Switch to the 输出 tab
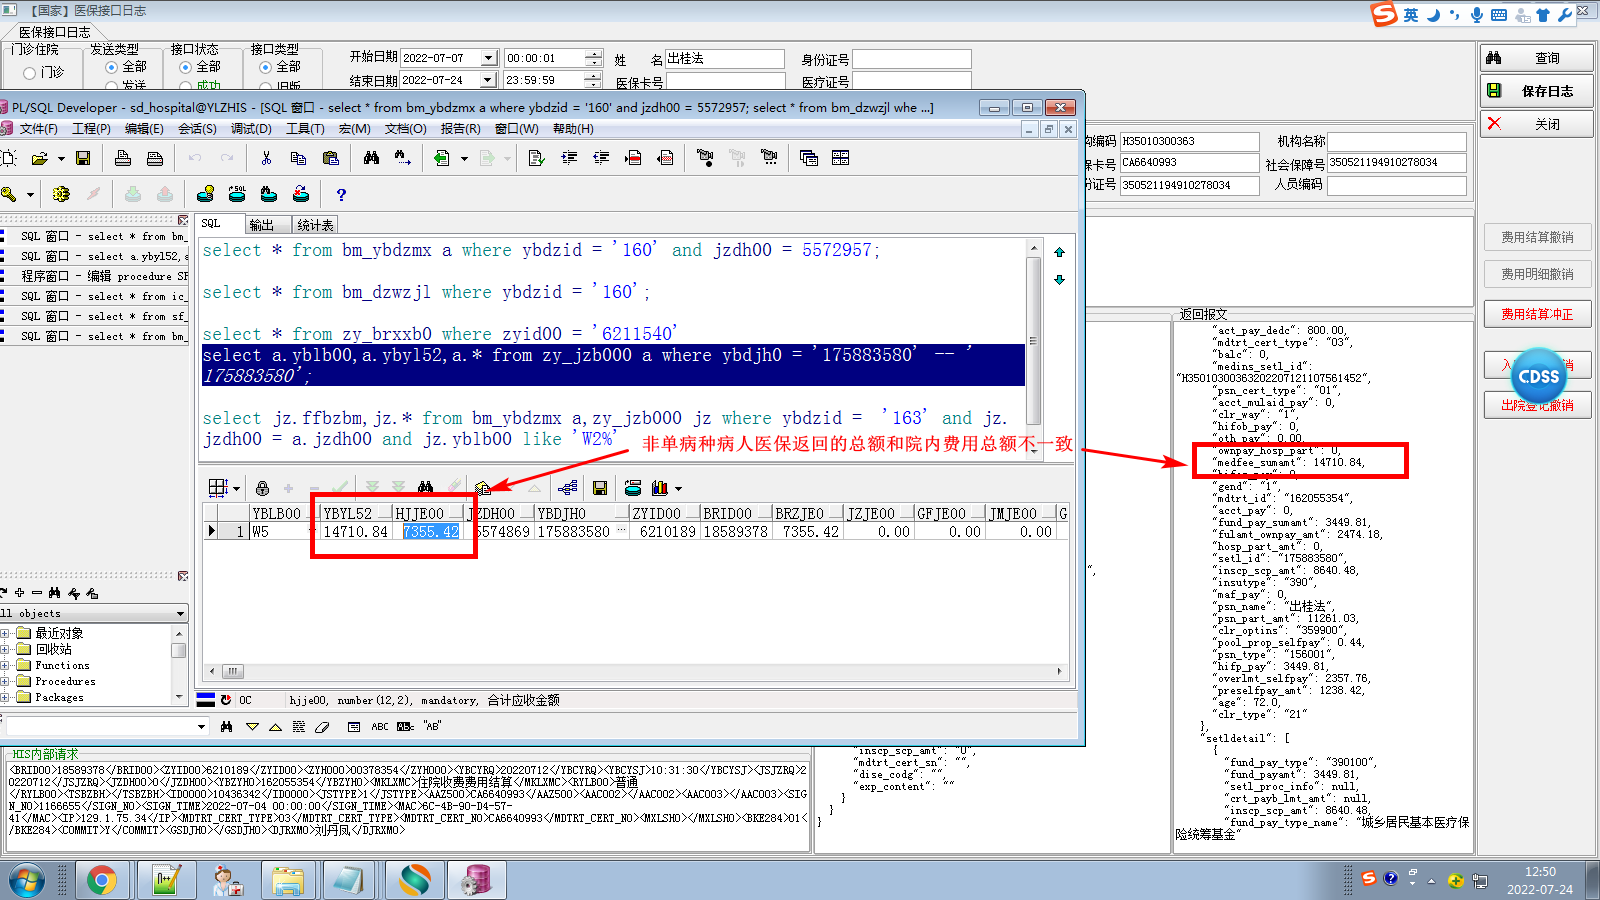The height and width of the screenshot is (900, 1600). click(x=262, y=225)
